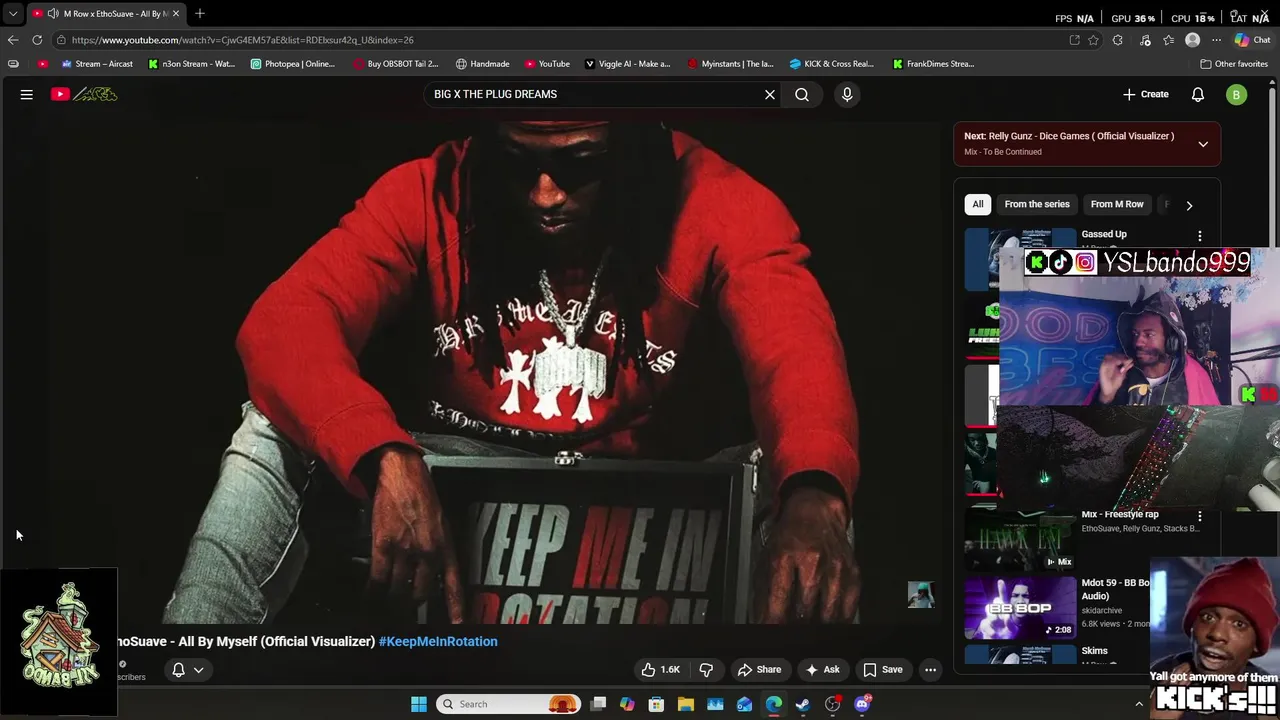Open the tab search dropdown chevron

tap(13, 13)
